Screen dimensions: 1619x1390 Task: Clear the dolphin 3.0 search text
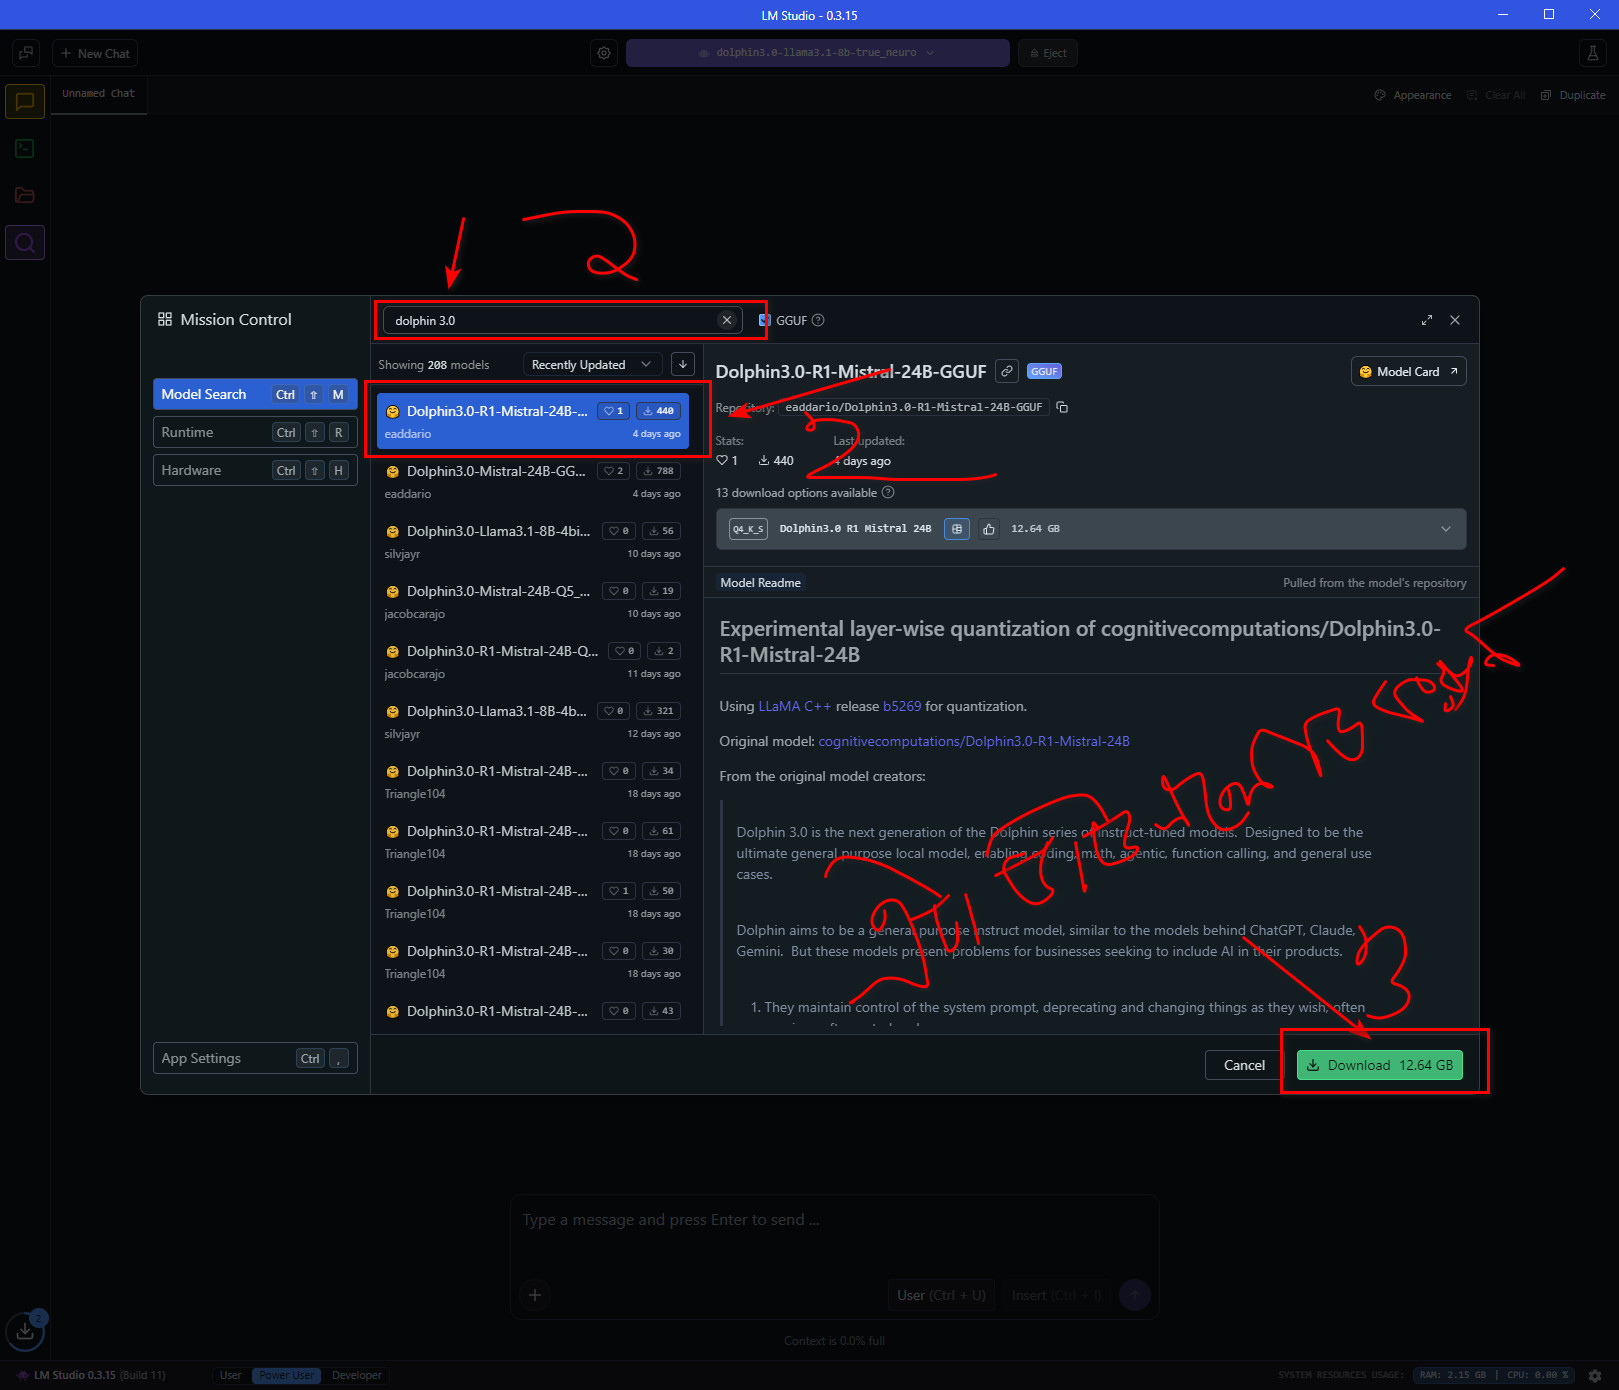727,320
